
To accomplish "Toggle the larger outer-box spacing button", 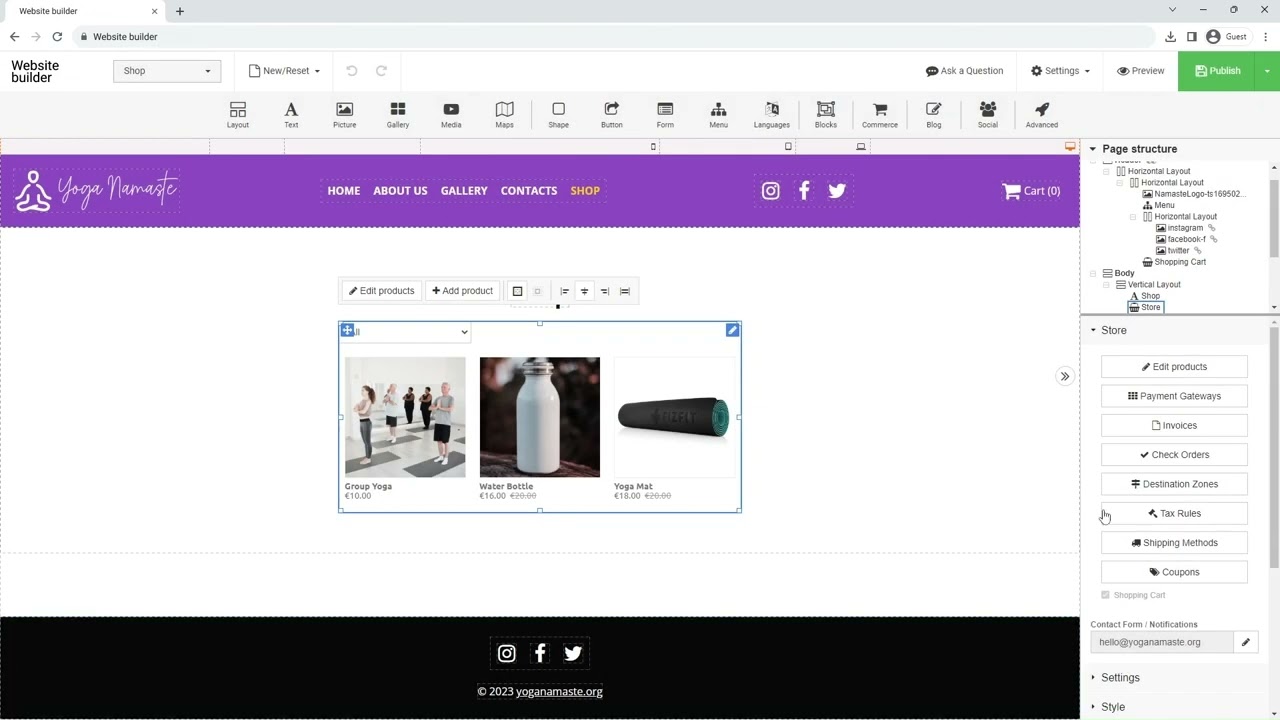I will [x=517, y=291].
